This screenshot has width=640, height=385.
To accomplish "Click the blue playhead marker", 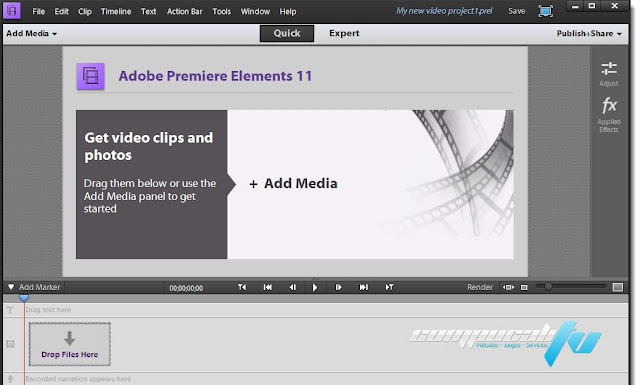I will point(24,298).
